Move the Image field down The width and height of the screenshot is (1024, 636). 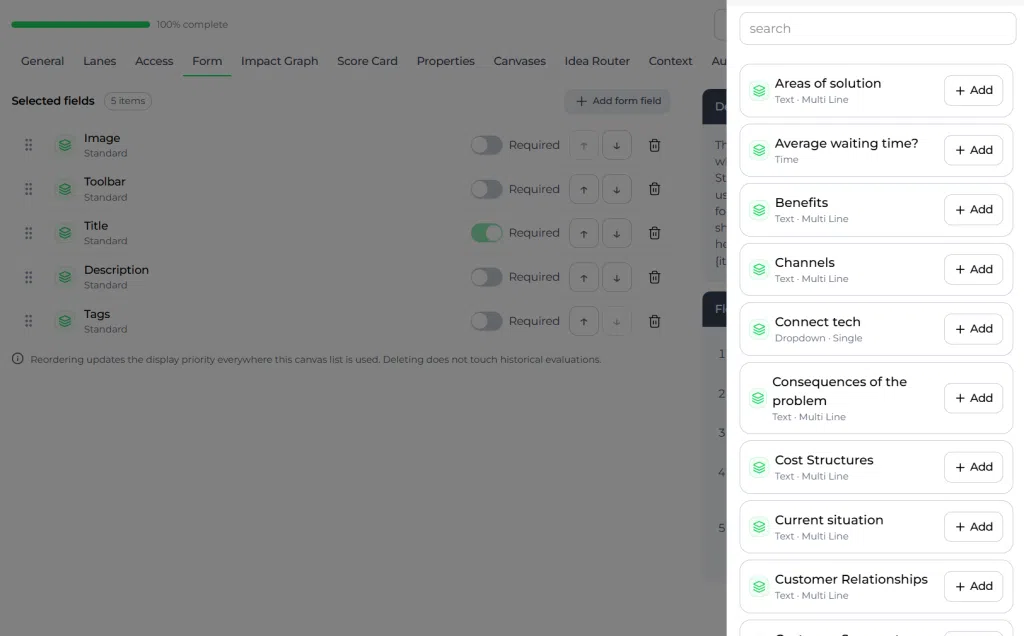(x=616, y=145)
